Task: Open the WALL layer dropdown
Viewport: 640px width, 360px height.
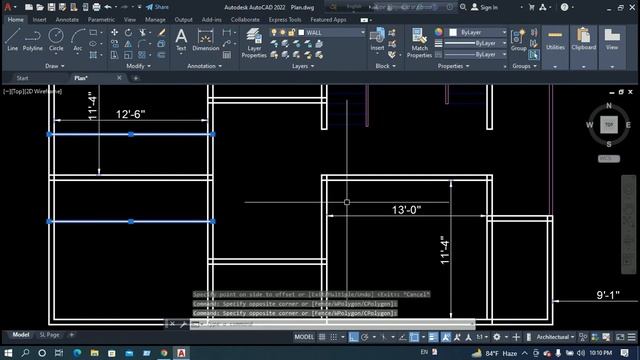Action: (x=362, y=32)
